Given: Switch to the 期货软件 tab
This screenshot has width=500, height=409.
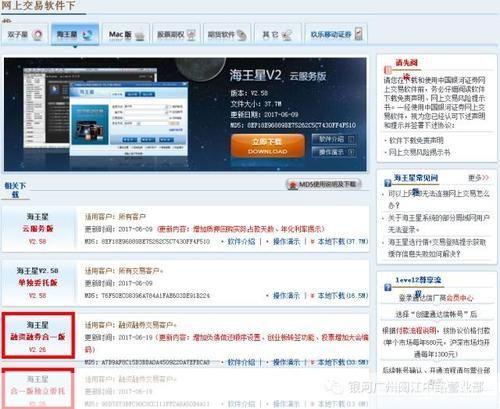Looking at the screenshot, I should coord(227,34).
